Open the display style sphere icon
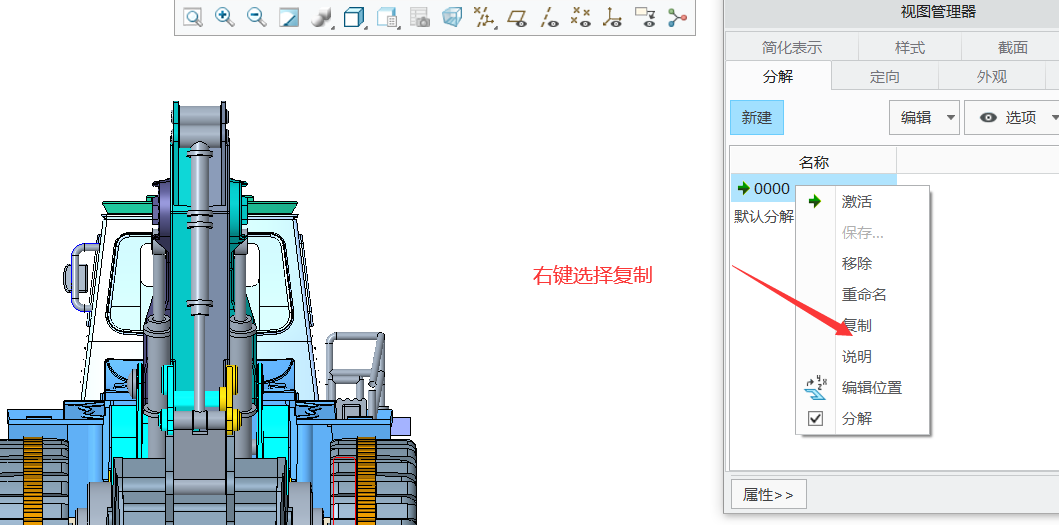Viewport: 1059px width, 525px height. [x=321, y=18]
